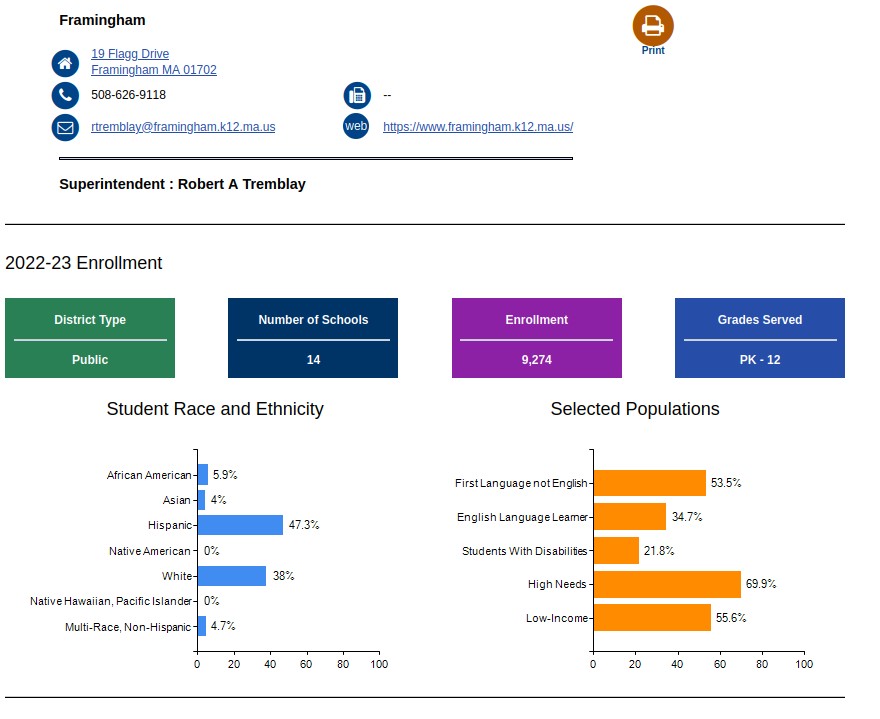The image size is (880, 719).
Task: Click the orange Print icon
Action: pyautogui.click(x=653, y=25)
